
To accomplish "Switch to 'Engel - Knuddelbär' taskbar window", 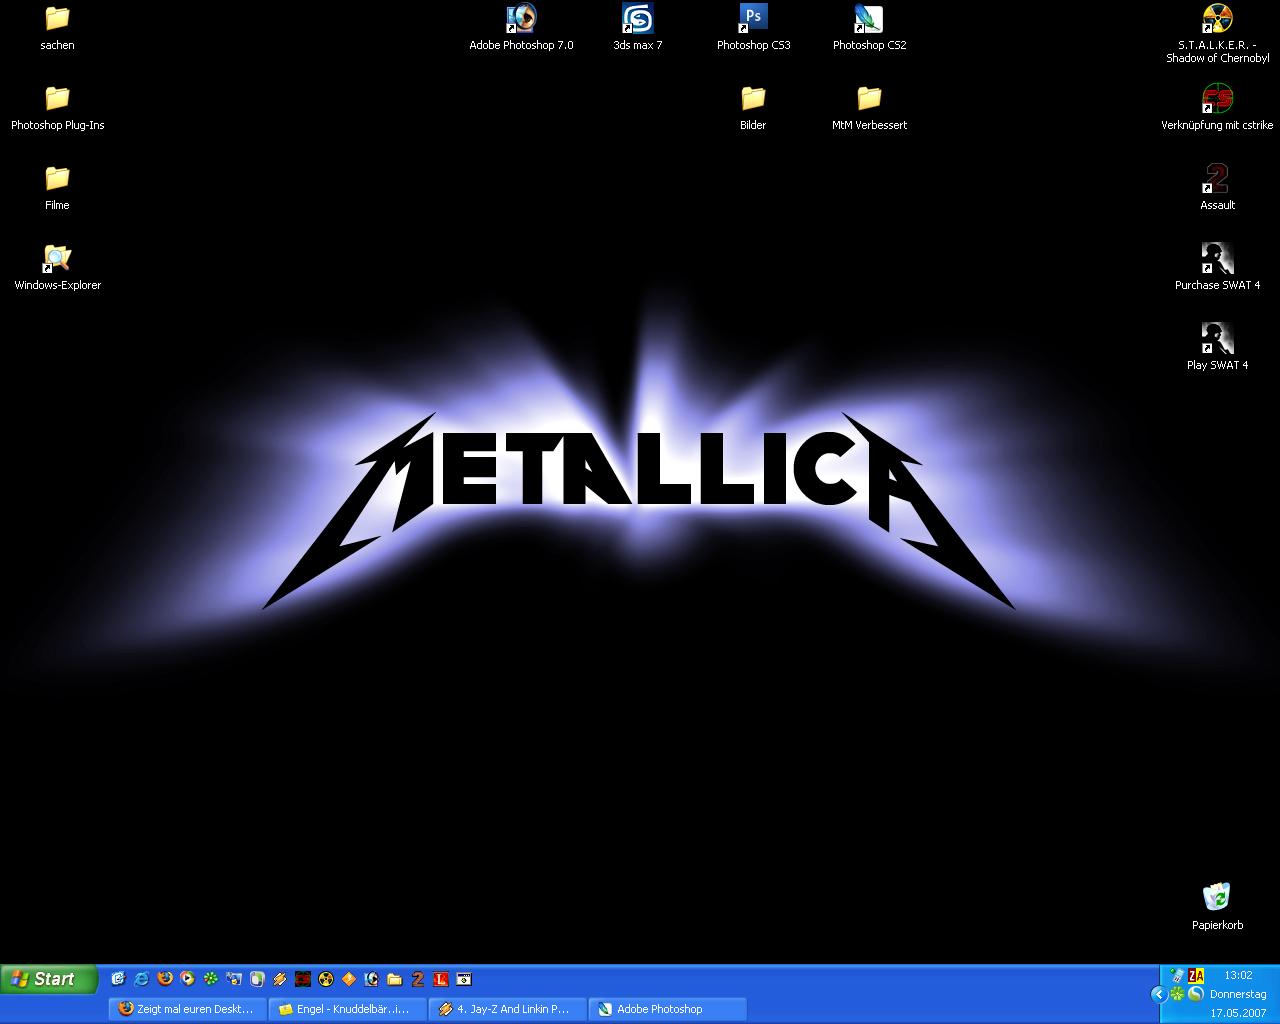I will click(x=348, y=1009).
